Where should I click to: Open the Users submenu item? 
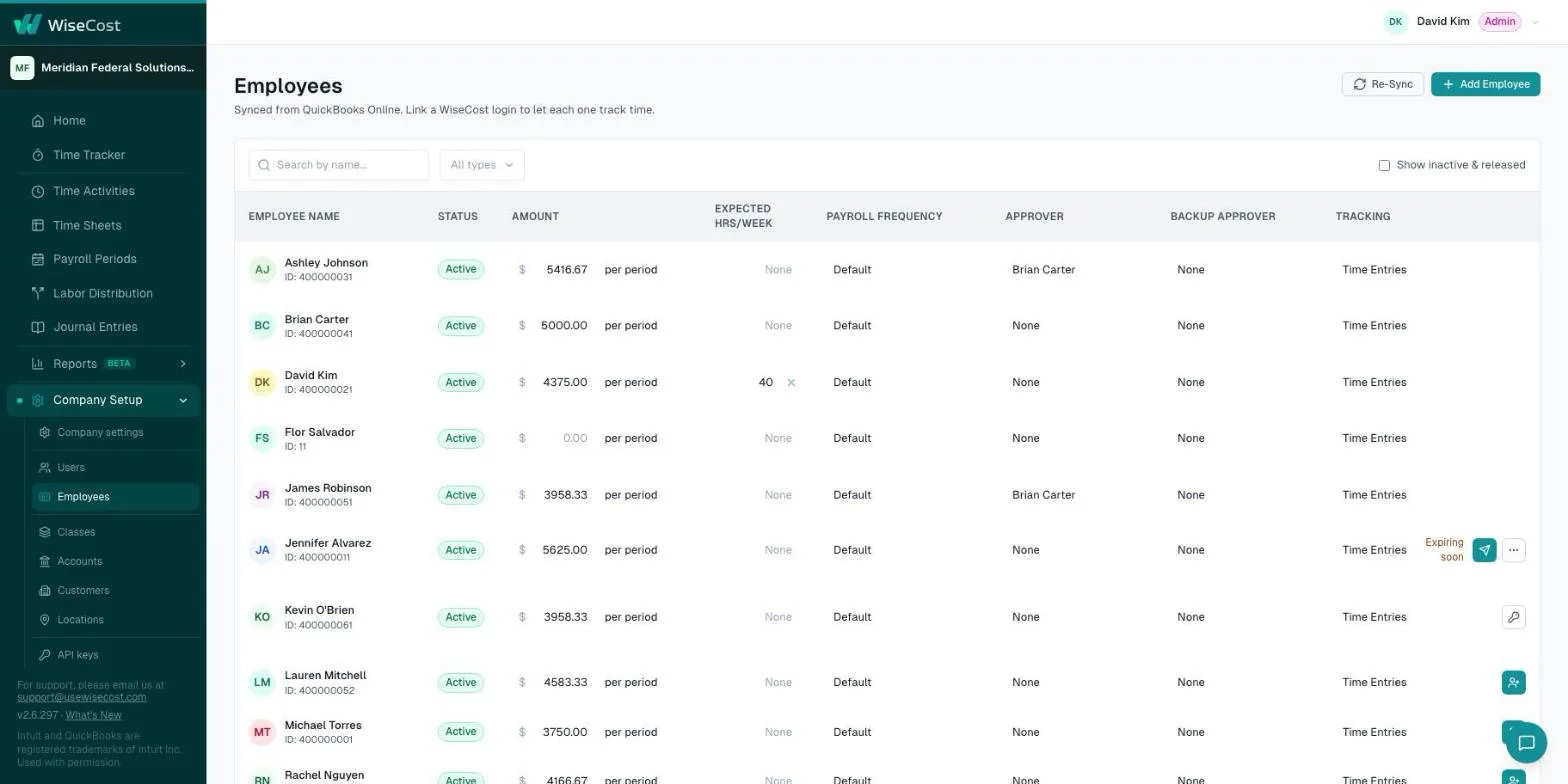[71, 468]
